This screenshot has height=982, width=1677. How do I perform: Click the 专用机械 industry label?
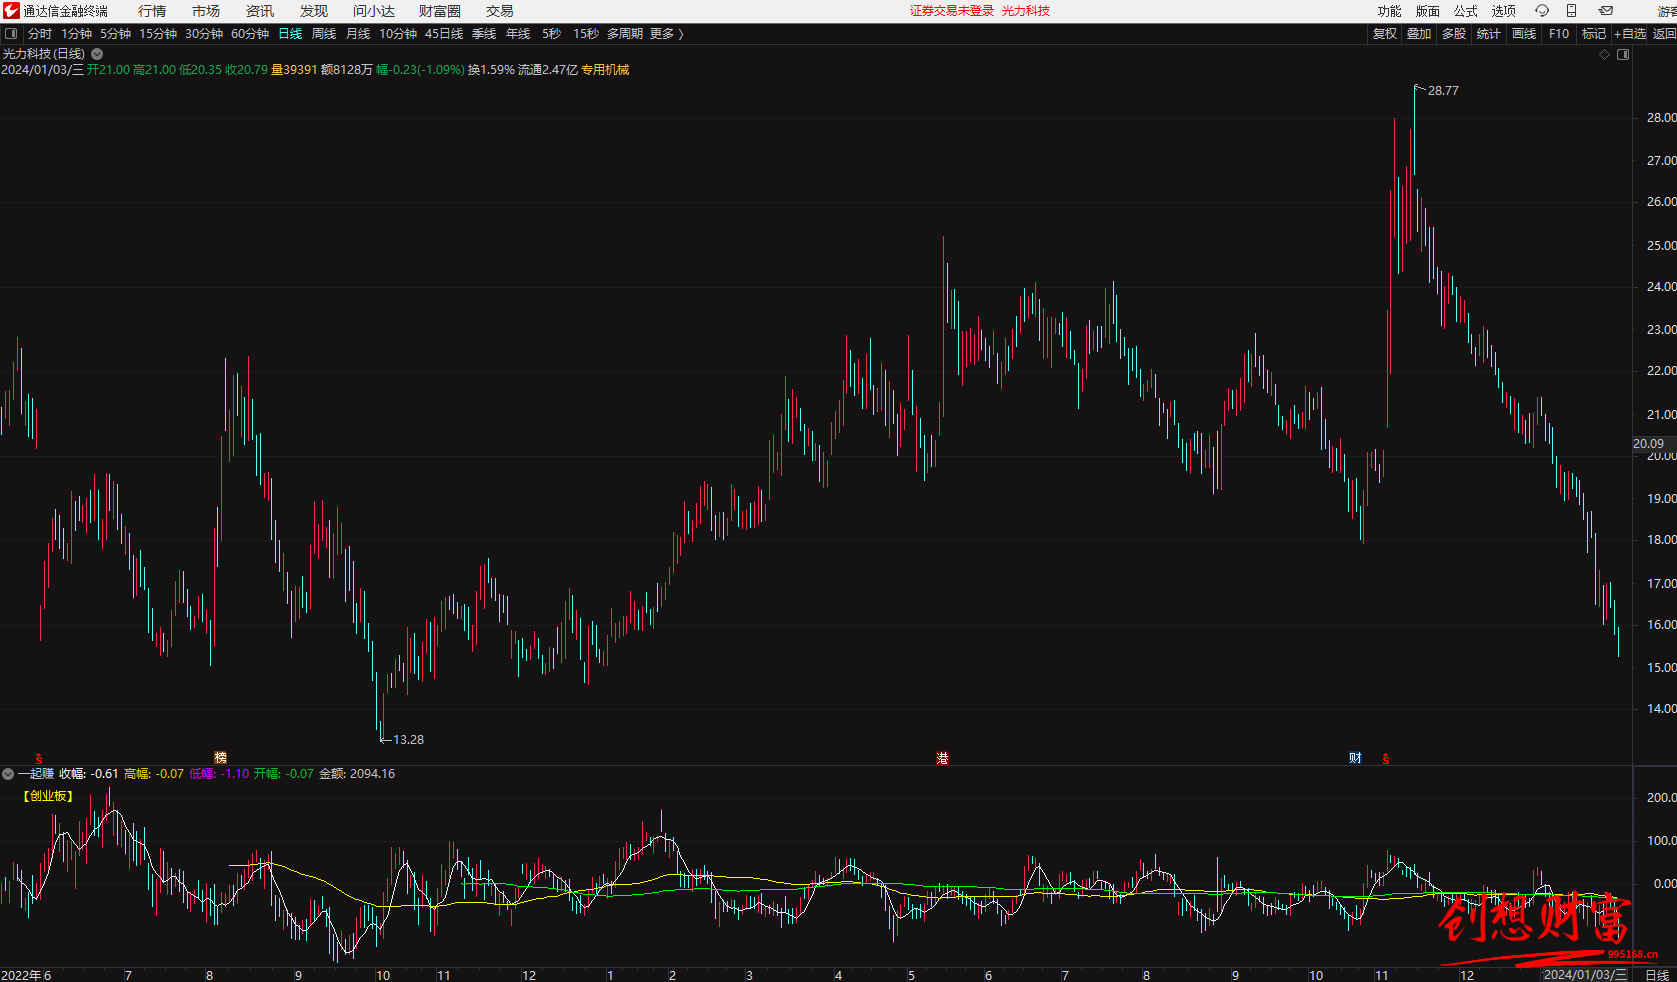coord(606,70)
